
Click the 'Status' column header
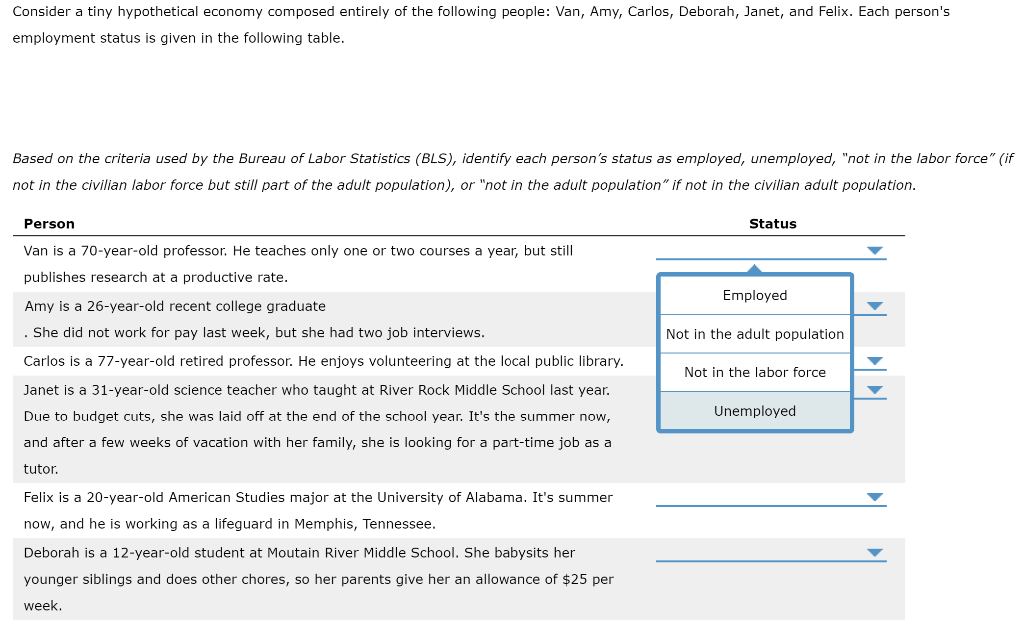pos(772,223)
